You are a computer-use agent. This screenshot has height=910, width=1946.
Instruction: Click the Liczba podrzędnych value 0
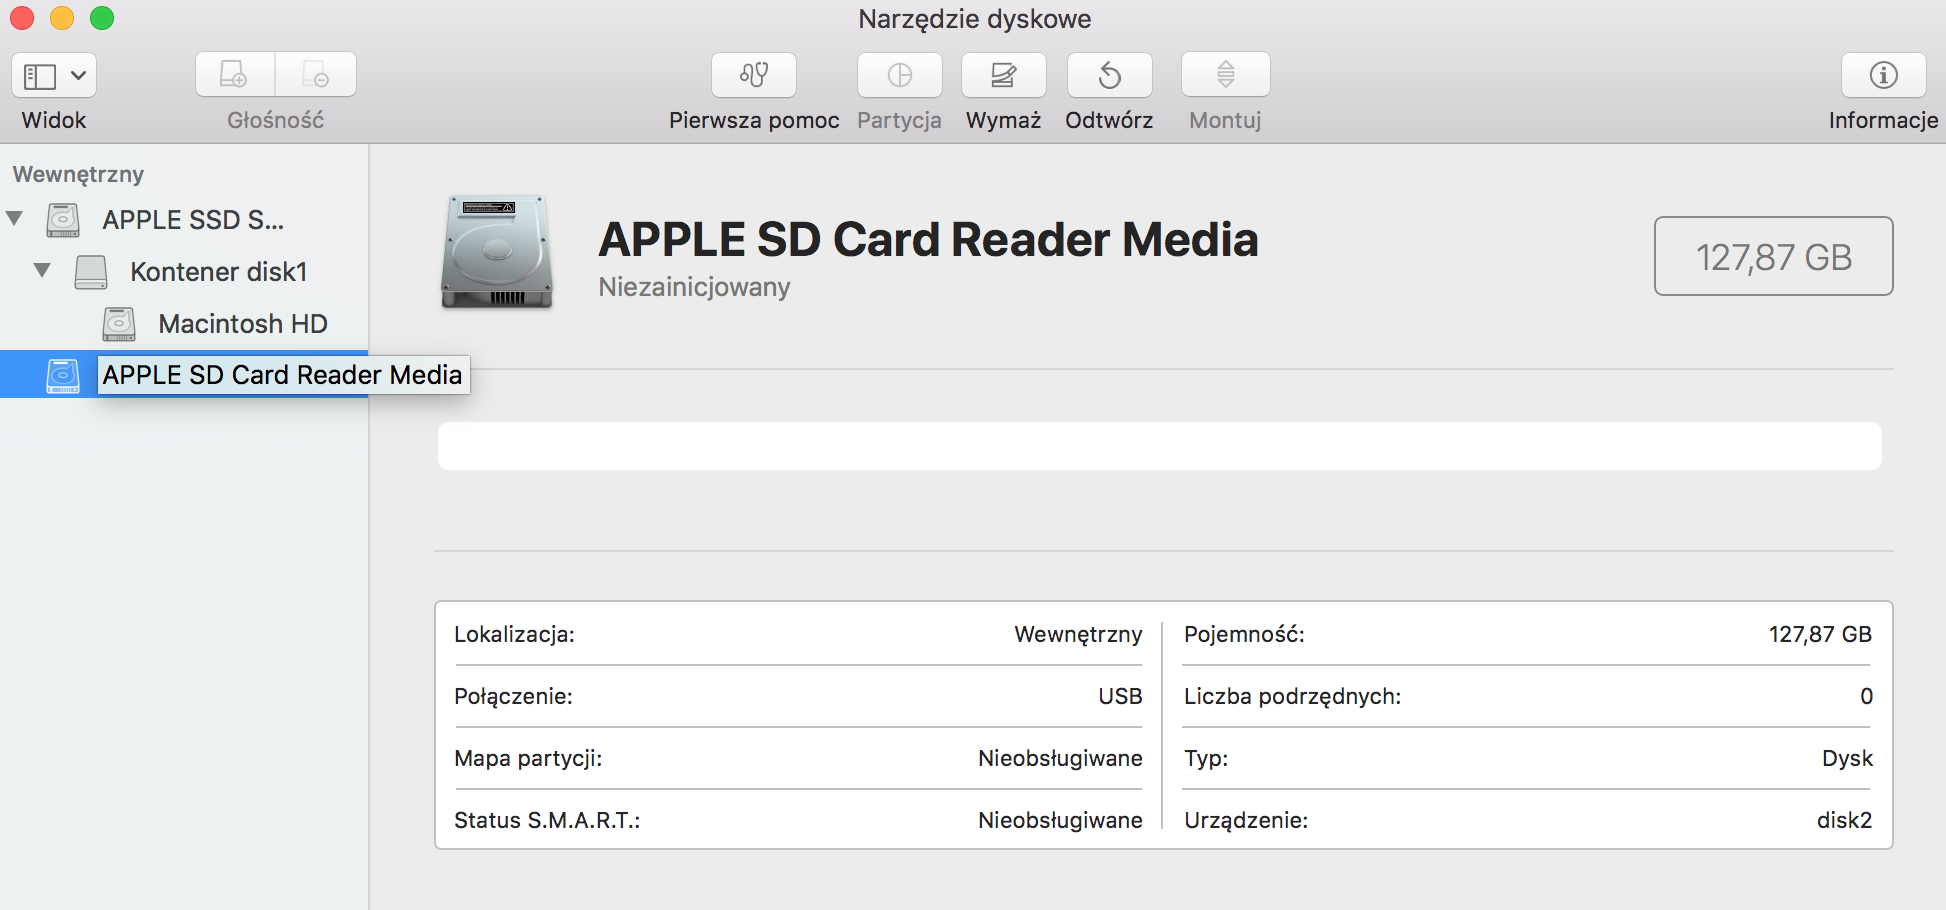[x=1866, y=696]
